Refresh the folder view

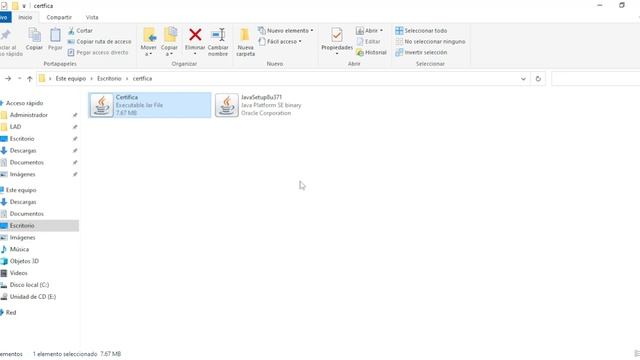pos(538,79)
